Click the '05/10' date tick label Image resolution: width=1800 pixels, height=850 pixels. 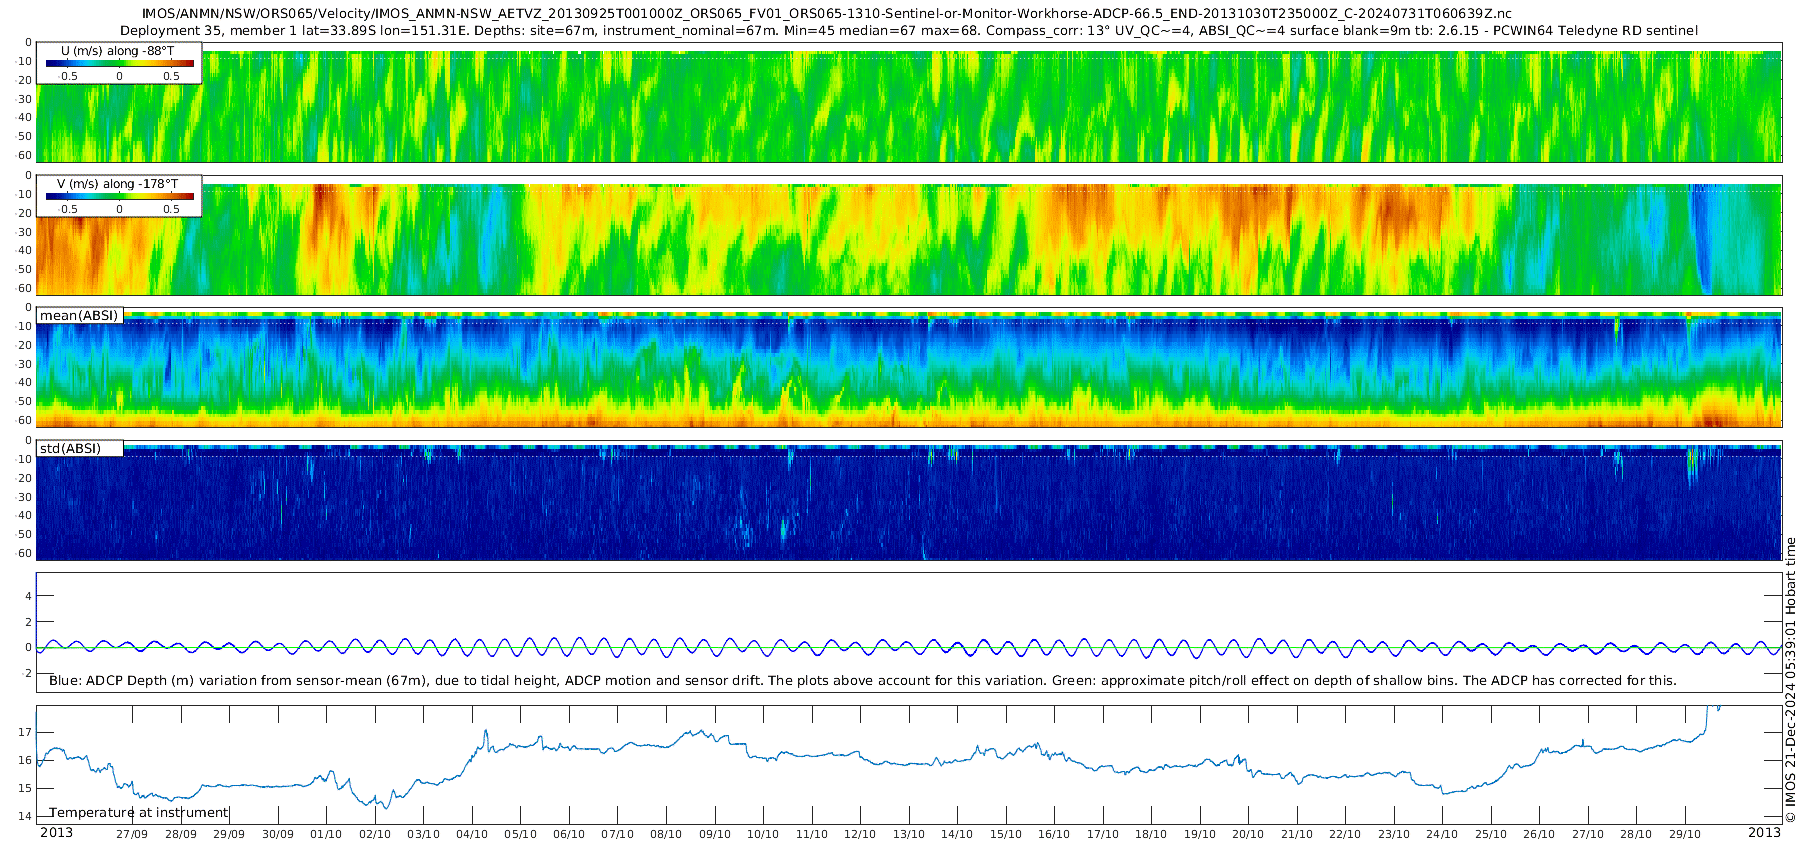[520, 834]
